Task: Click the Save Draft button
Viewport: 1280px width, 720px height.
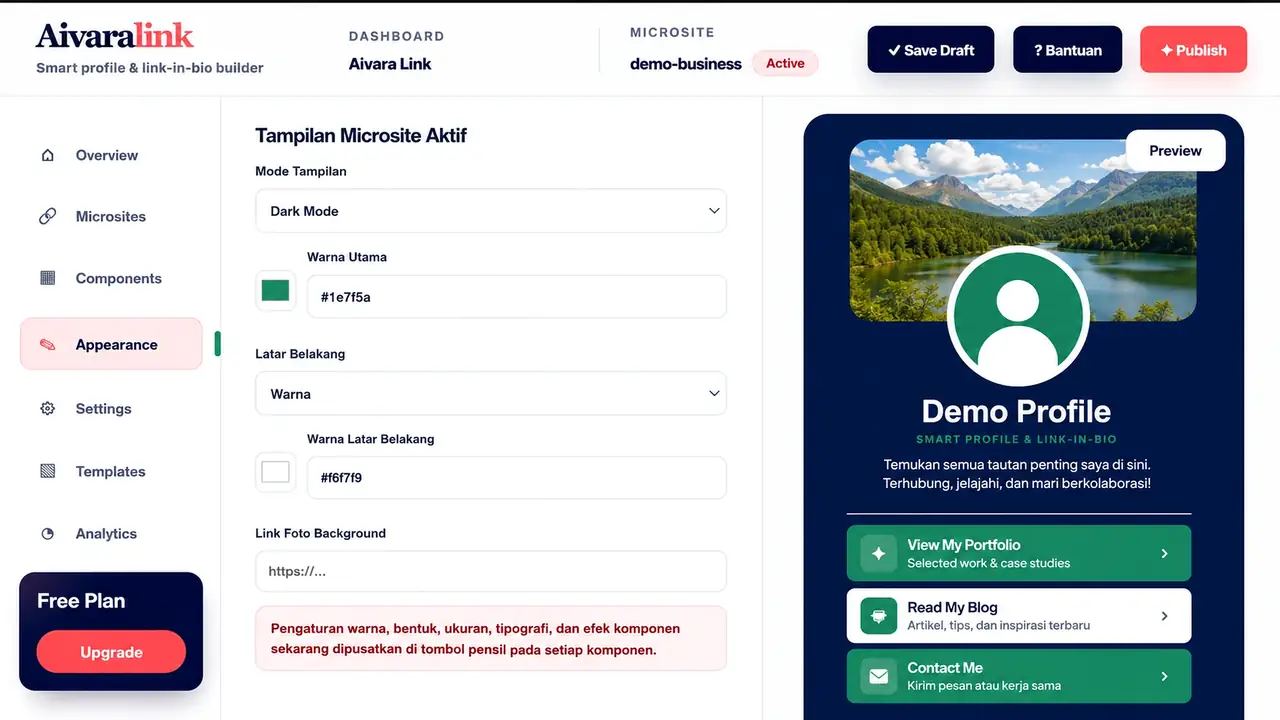Action: 931,50
